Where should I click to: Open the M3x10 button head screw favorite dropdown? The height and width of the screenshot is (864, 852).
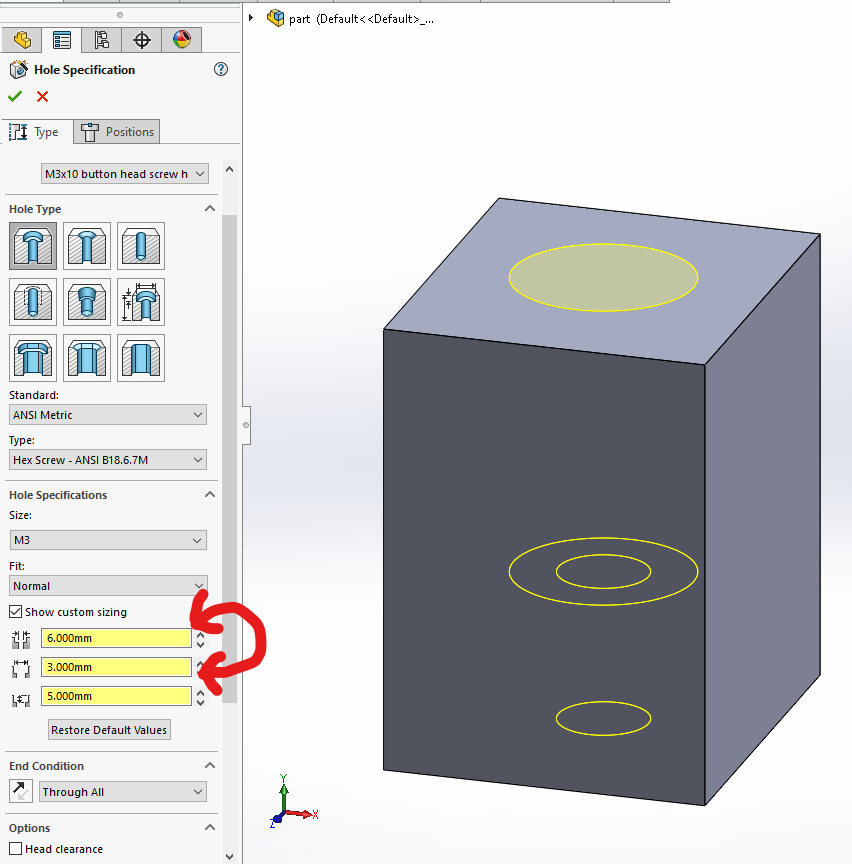[x=125, y=174]
